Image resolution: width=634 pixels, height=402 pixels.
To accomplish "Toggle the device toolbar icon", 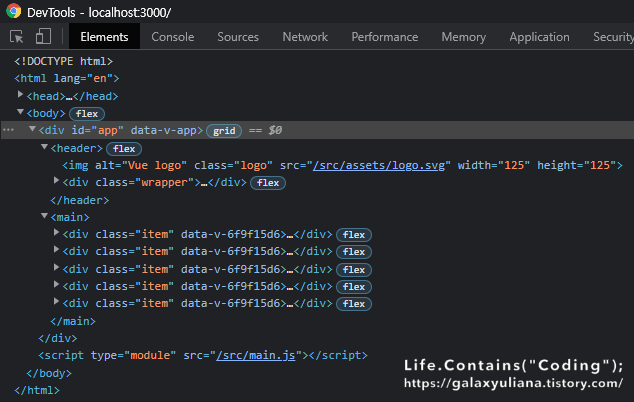I will click(43, 36).
